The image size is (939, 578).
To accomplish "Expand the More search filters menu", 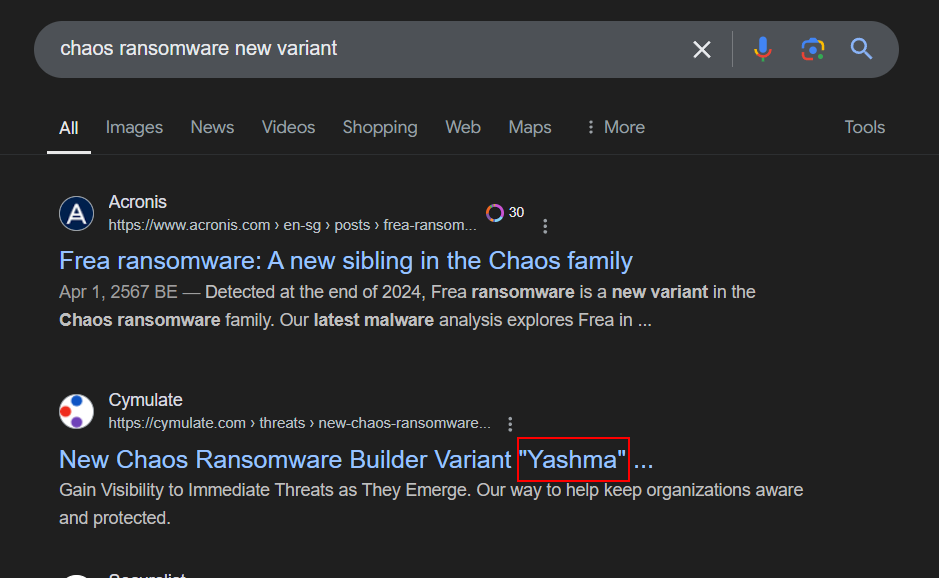I will point(616,127).
